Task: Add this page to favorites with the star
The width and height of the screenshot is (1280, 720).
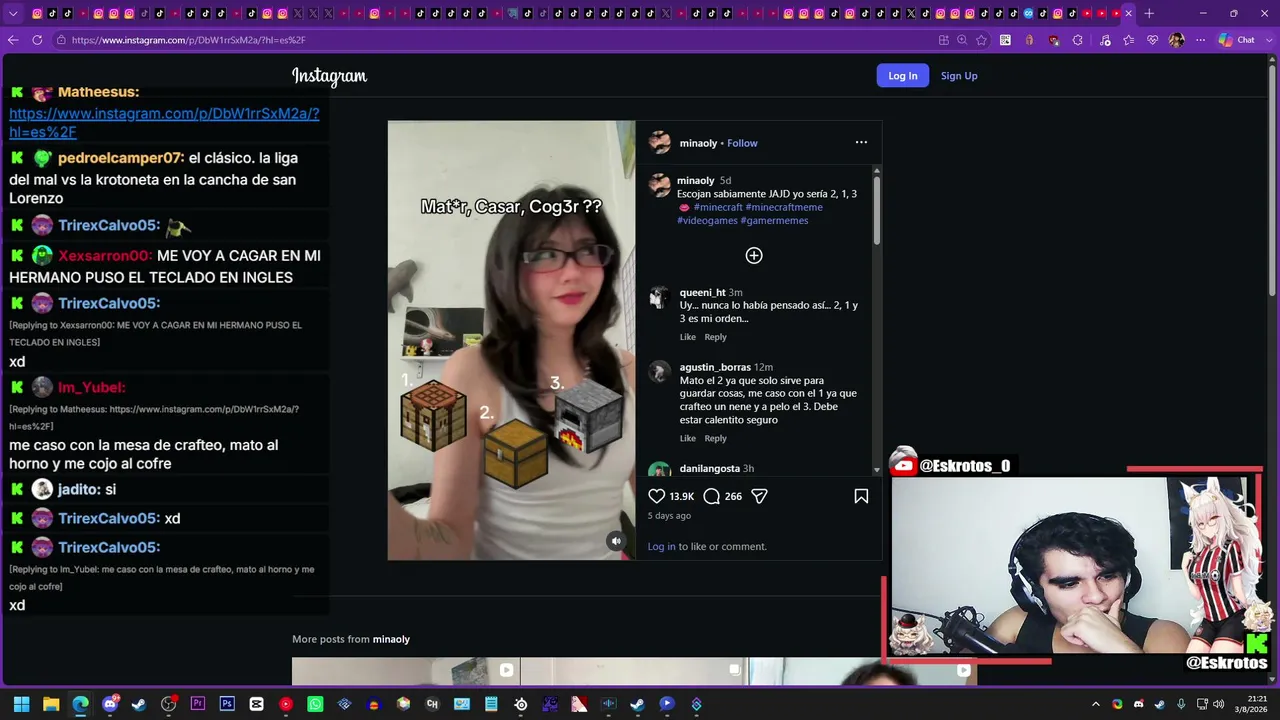Action: tap(982, 40)
